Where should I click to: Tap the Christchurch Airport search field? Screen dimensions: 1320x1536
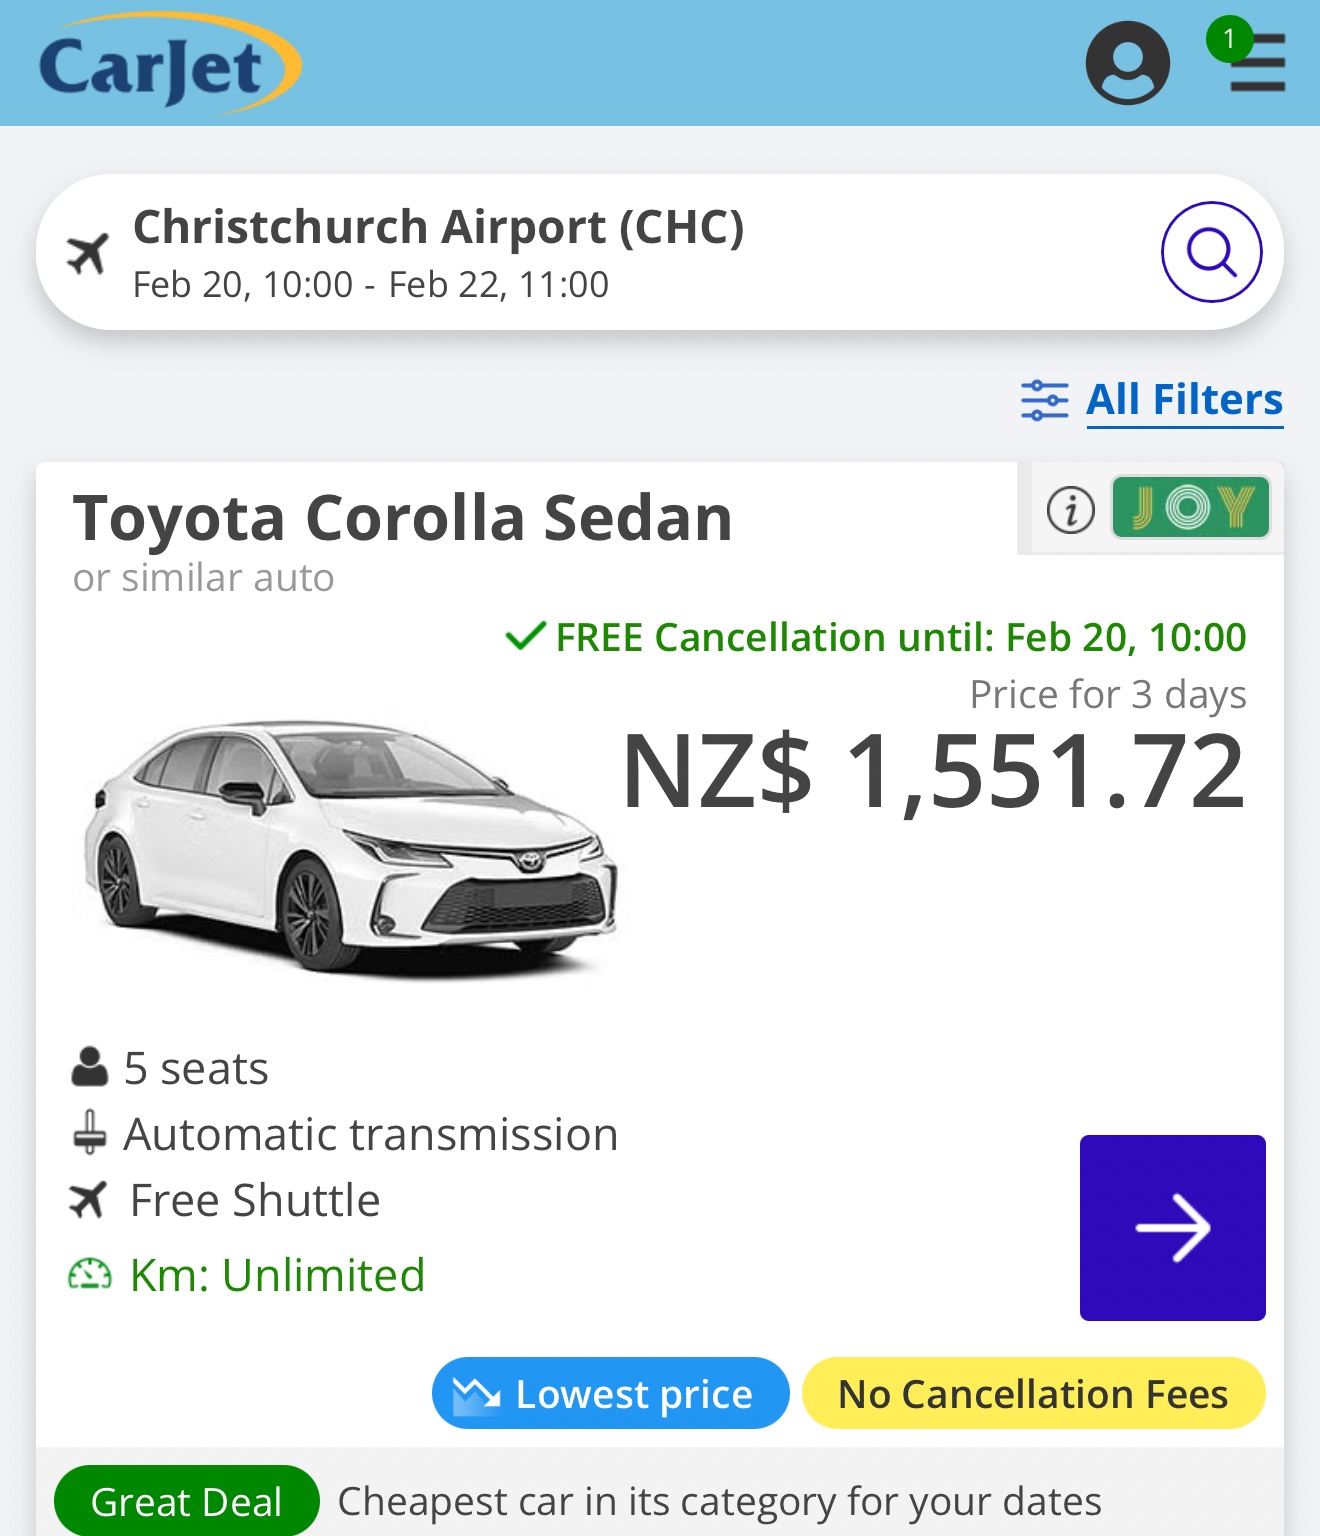pyautogui.click(x=600, y=252)
